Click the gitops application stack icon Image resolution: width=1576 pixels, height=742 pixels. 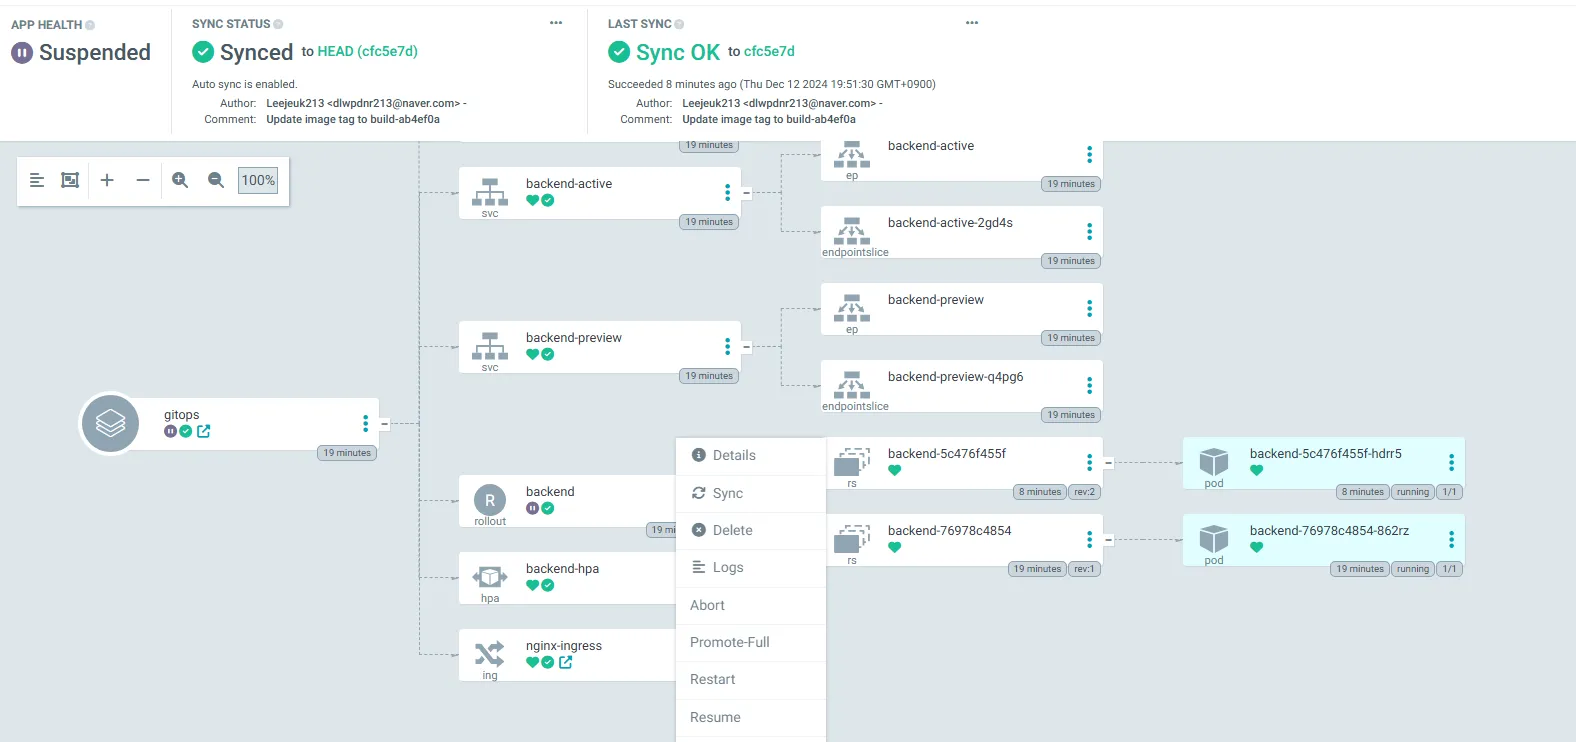tap(110, 423)
